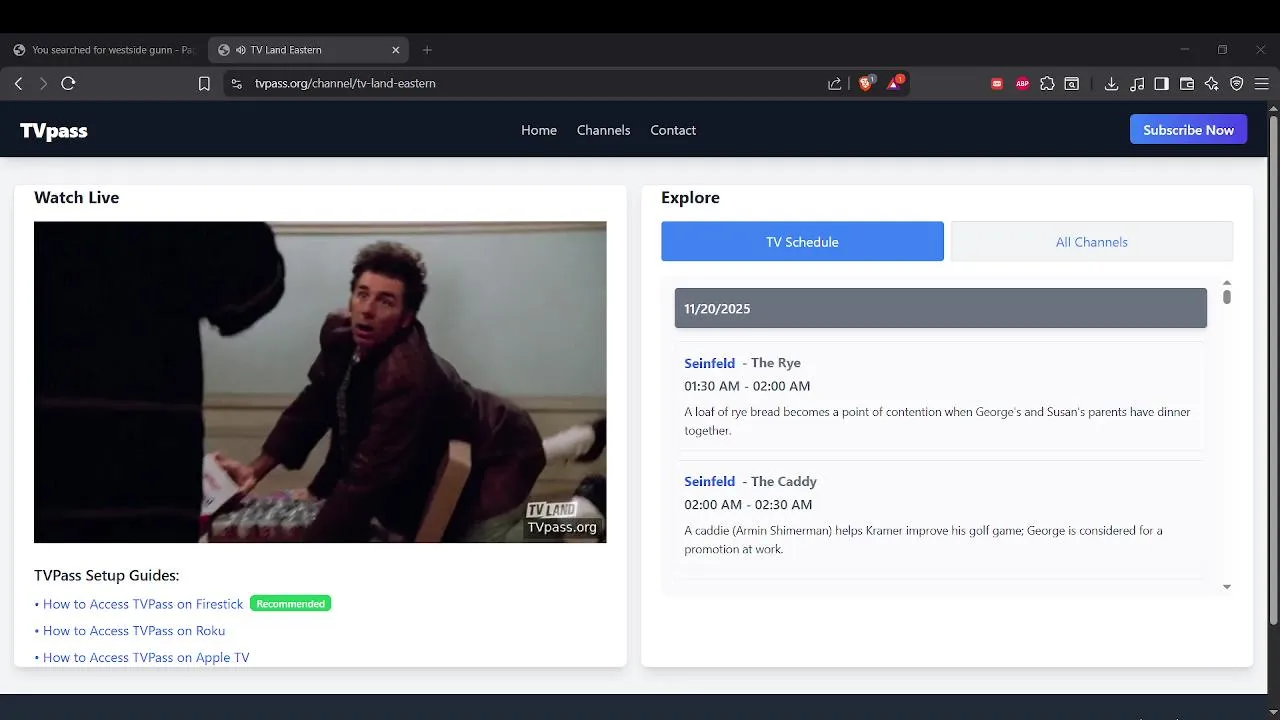Viewport: 1280px width, 720px height.
Task: Open the music note playlist icon
Action: 1137,84
